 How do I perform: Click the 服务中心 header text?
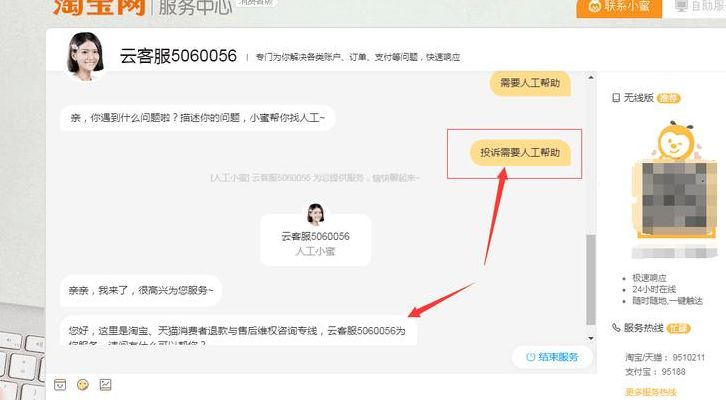[x=194, y=7]
